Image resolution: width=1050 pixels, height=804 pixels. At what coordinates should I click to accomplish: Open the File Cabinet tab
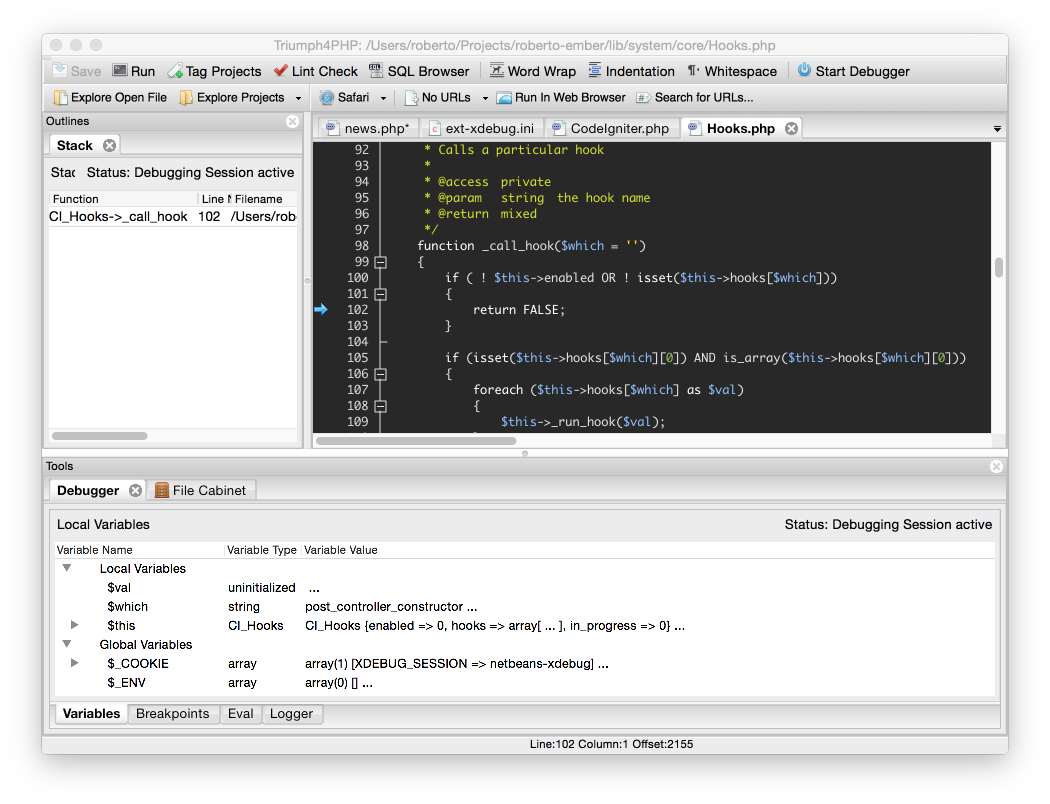[201, 491]
